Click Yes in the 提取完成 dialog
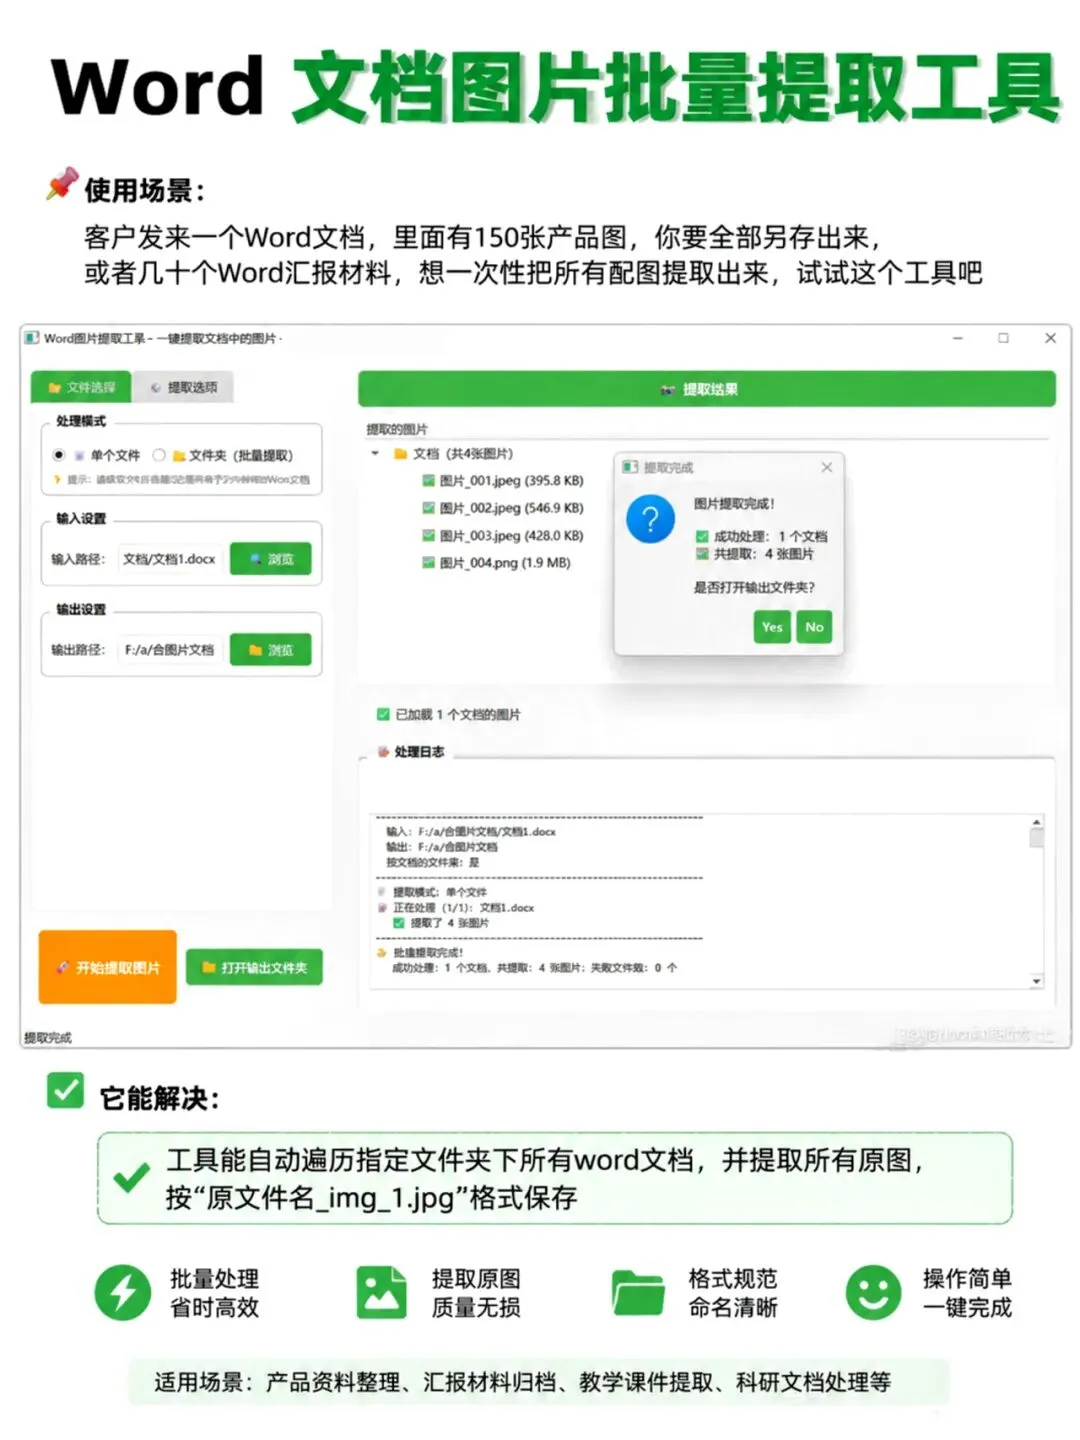This screenshot has width=1080, height=1440. point(772,627)
